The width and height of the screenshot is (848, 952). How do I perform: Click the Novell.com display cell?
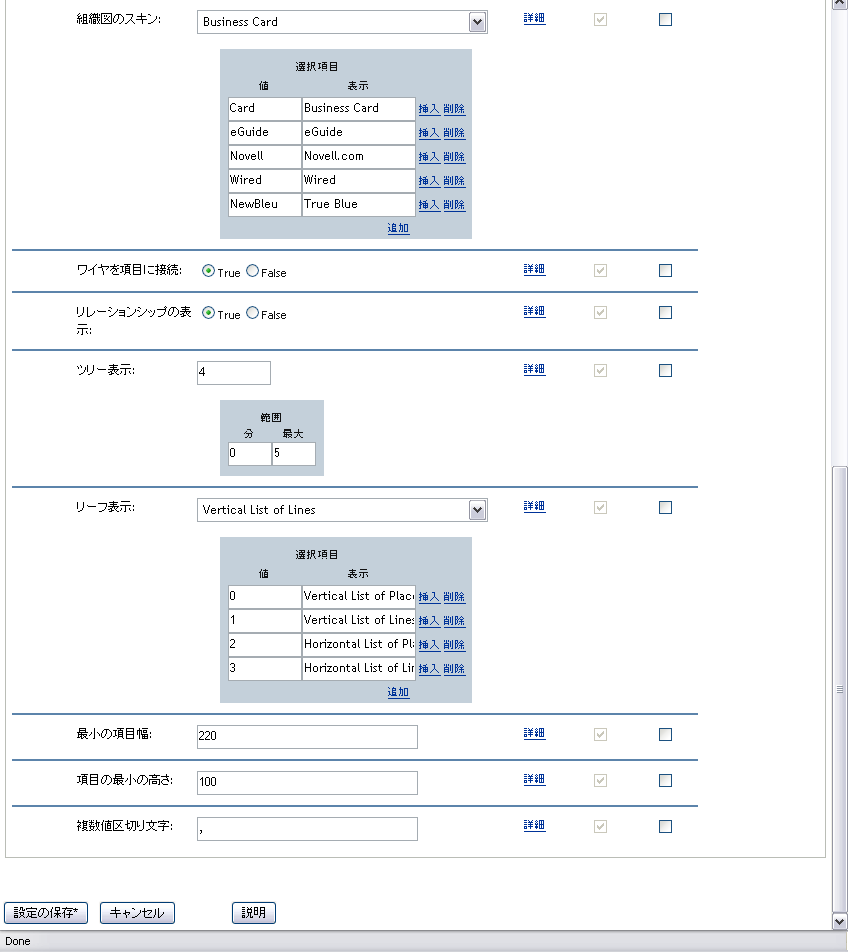(x=359, y=157)
